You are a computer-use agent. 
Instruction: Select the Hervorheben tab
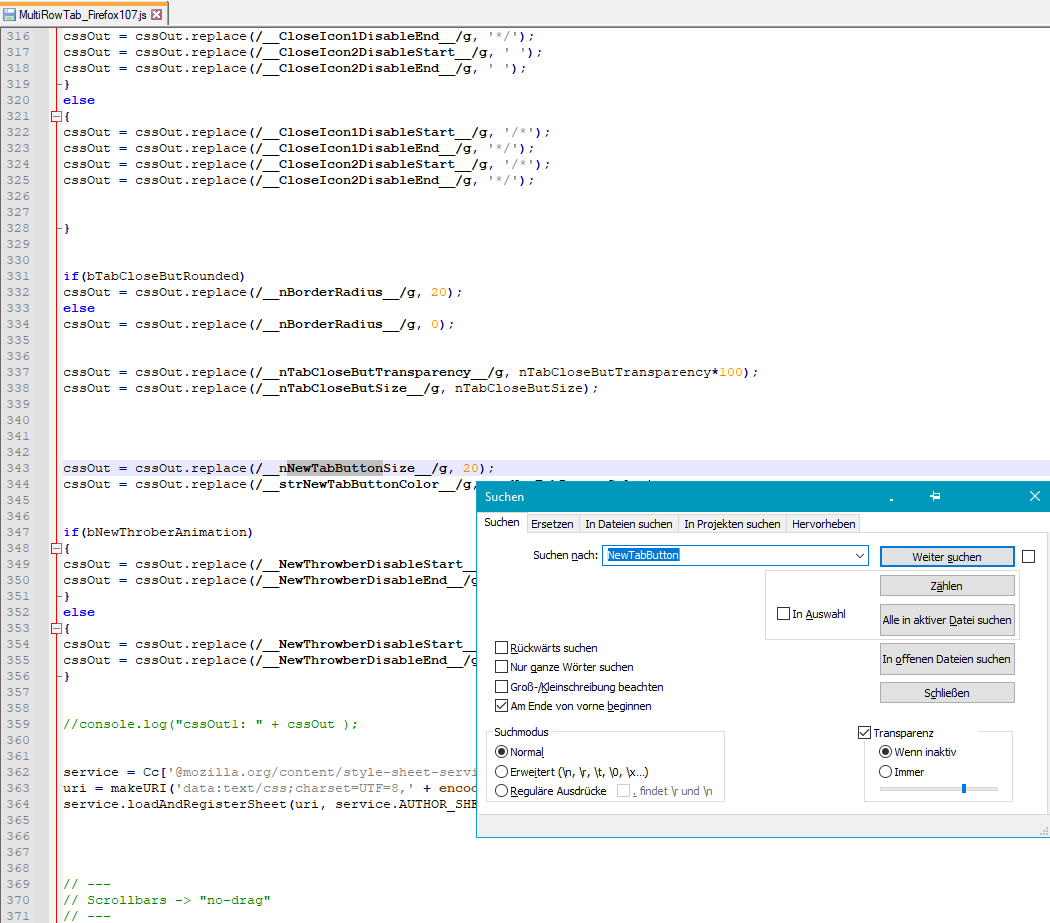pyautogui.click(x=823, y=524)
